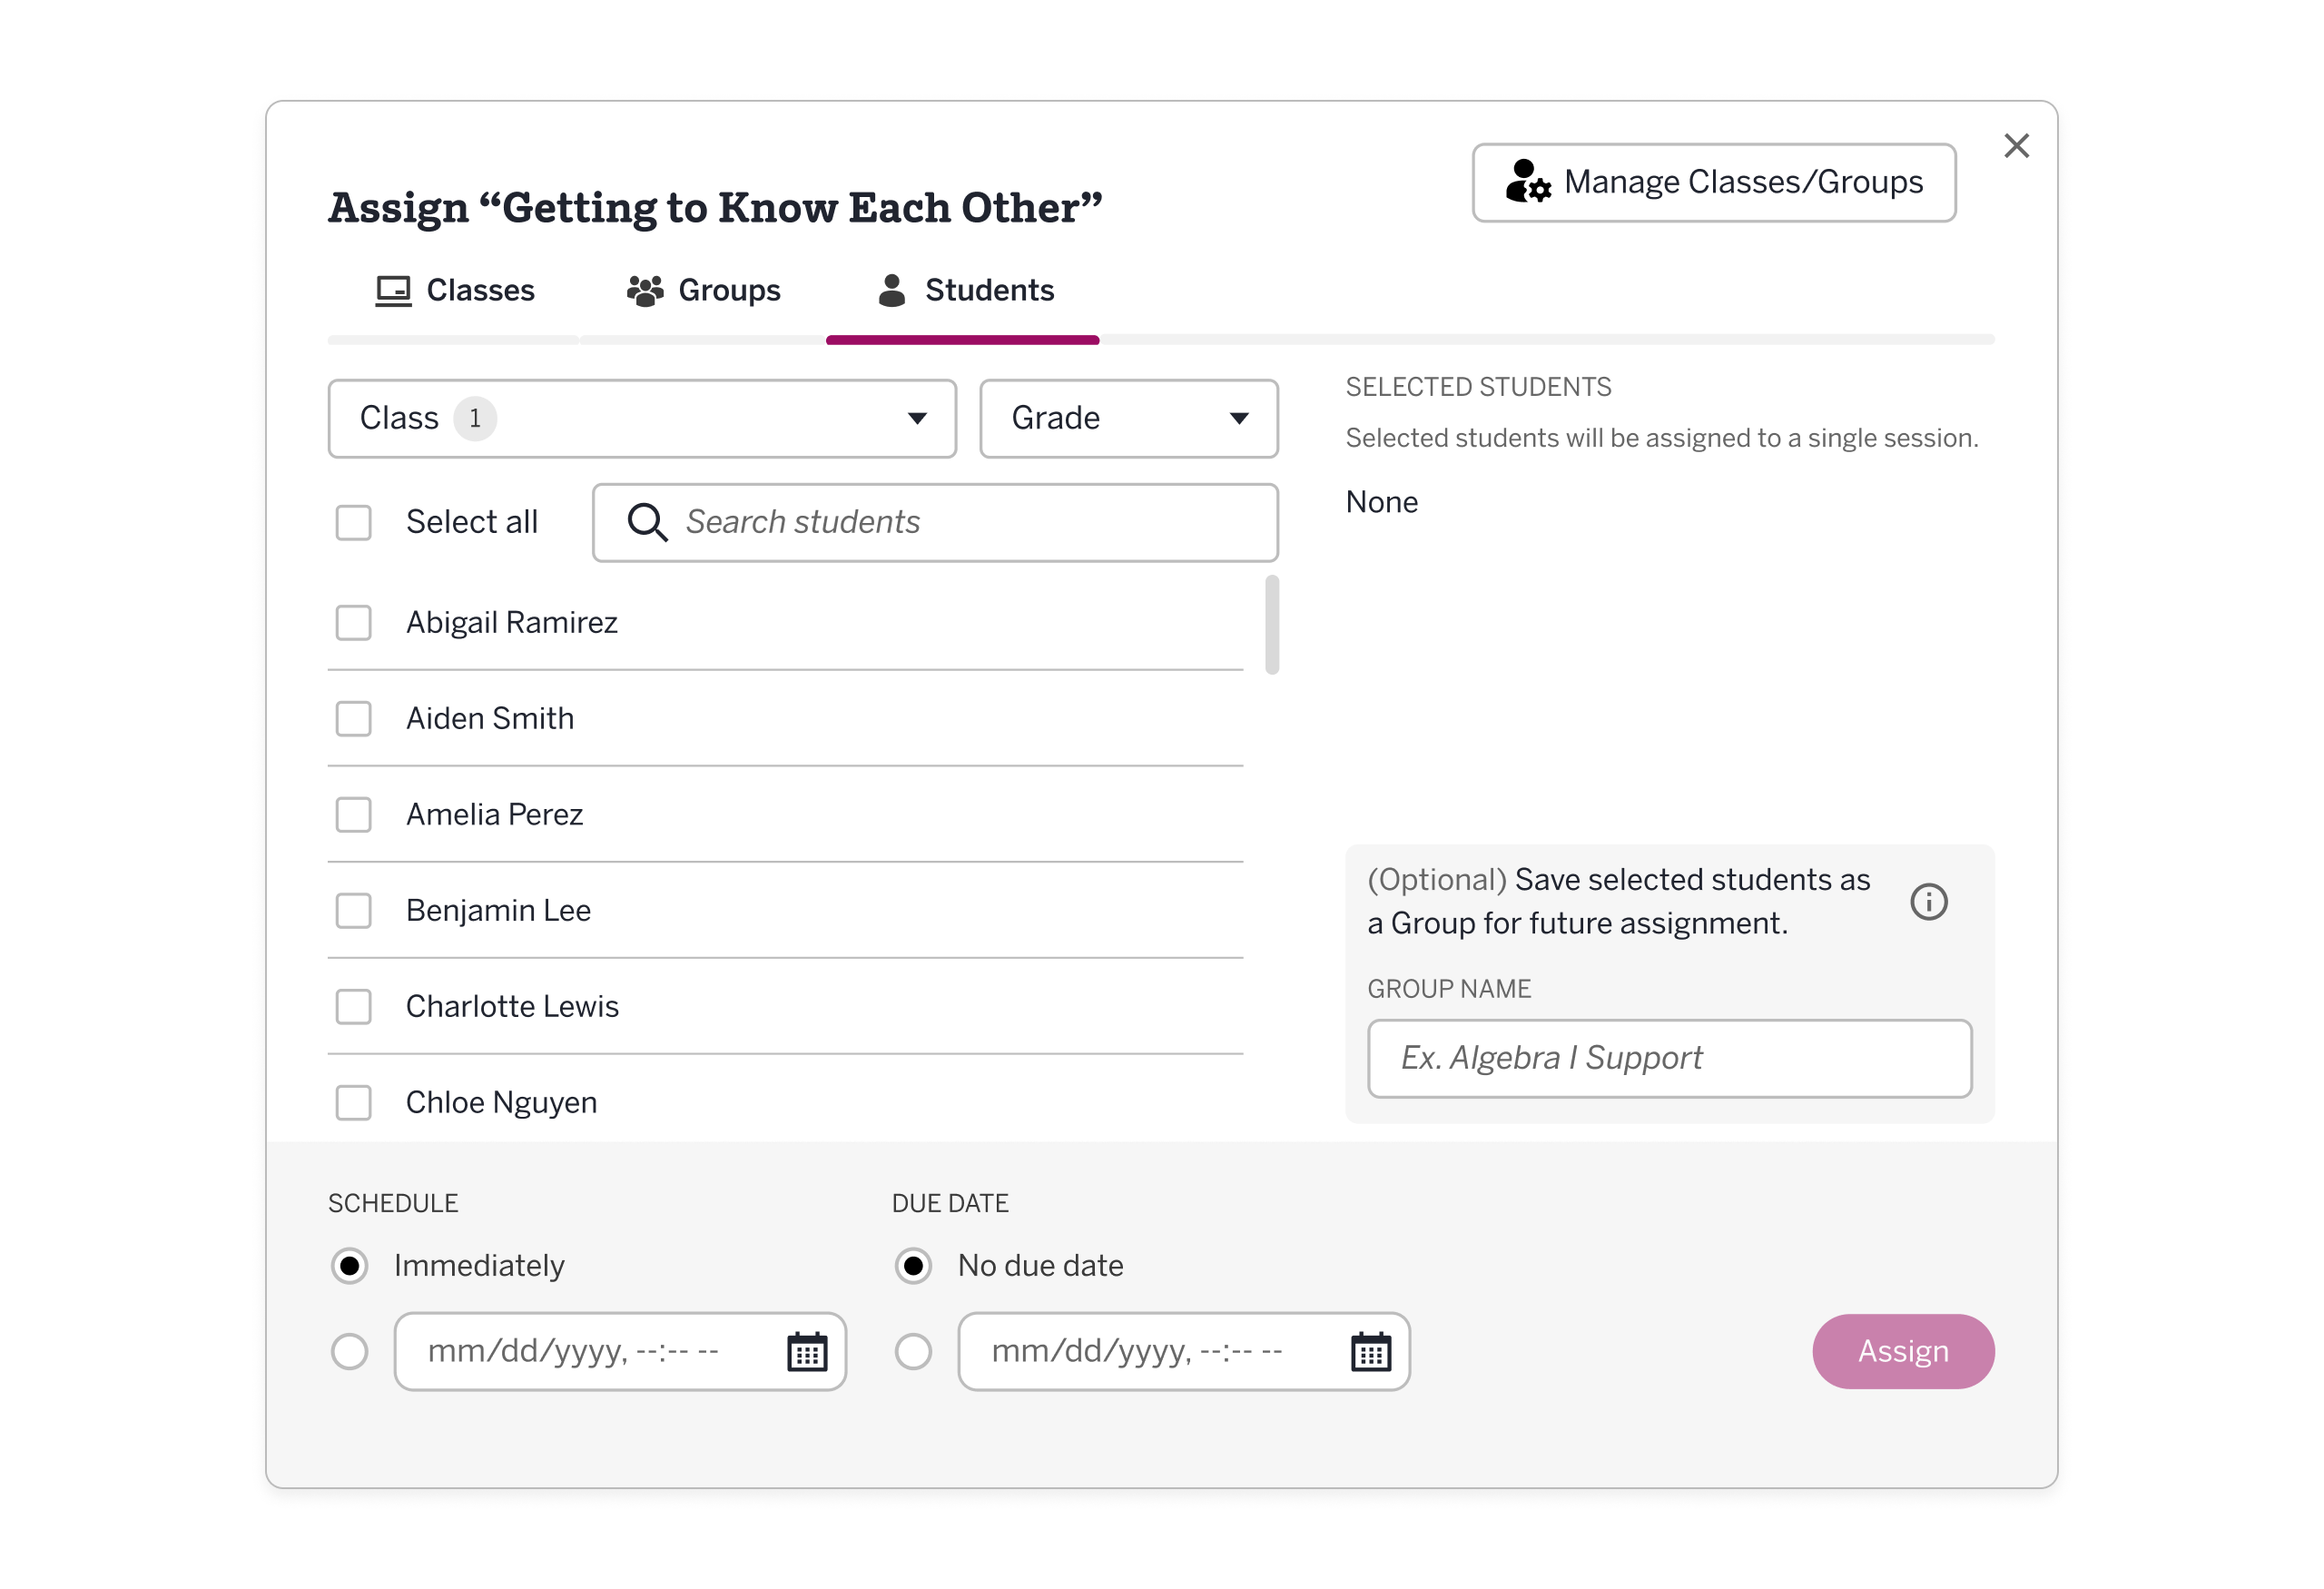2324x1589 pixels.
Task: Click the person icon on the Students tab
Action: tap(890, 289)
